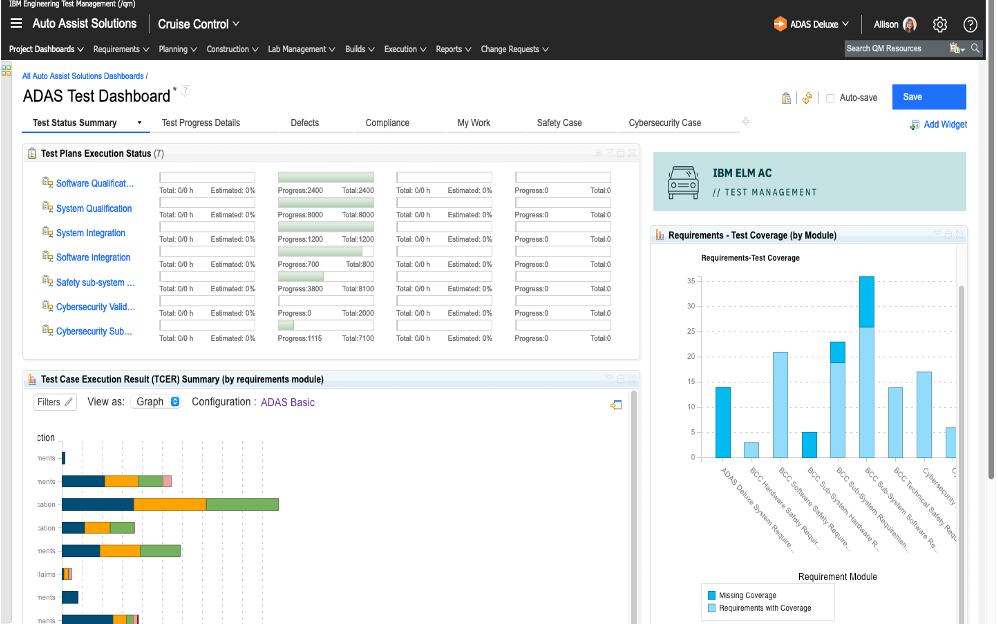998x624 pixels.
Task: Click the pencil icon on Filters
Action: coord(69,402)
